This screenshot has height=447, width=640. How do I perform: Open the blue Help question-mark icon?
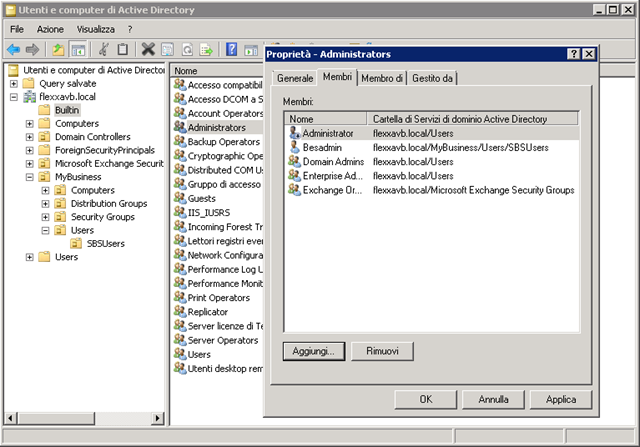click(231, 49)
